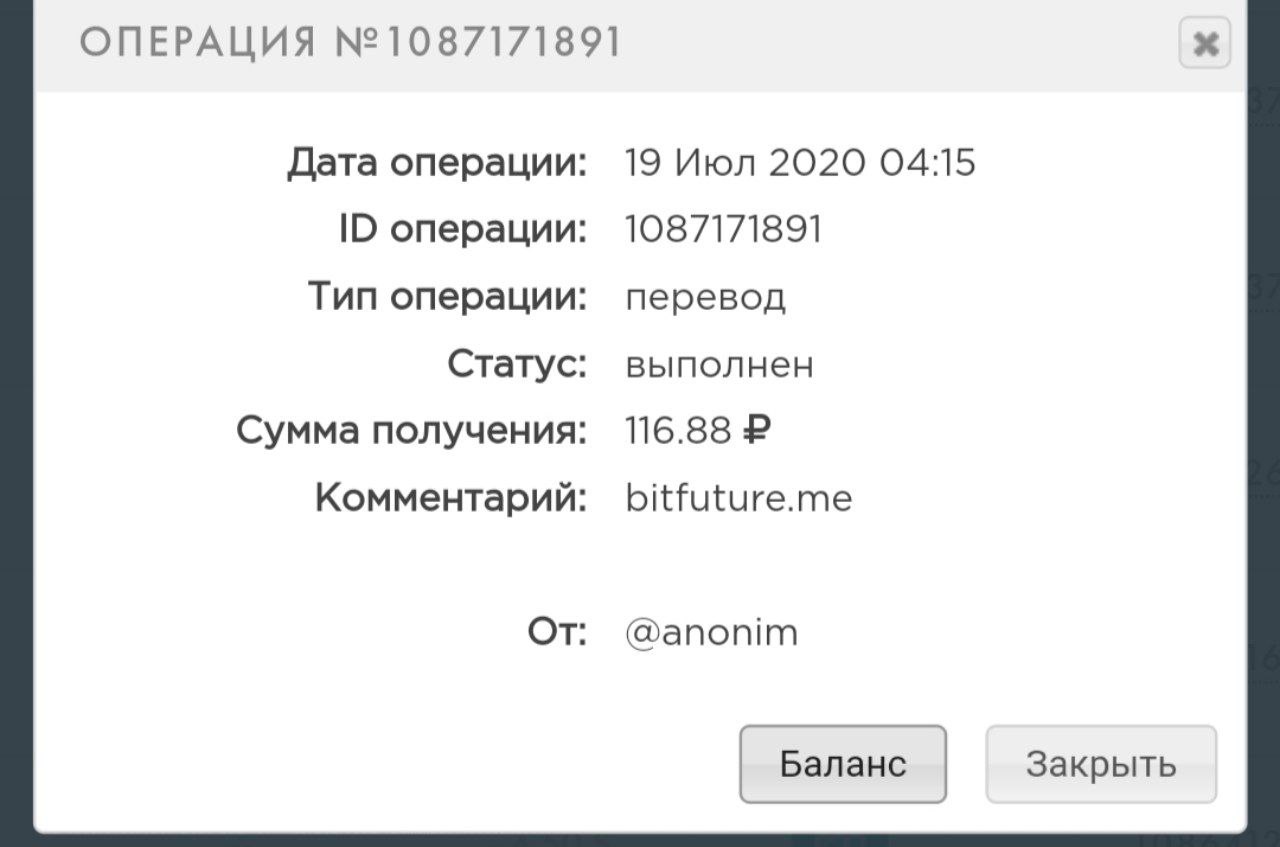The image size is (1280, 847).
Task: Click the dialog title ОПЕРАЦИЯ №1087171891
Action: click(x=350, y=43)
